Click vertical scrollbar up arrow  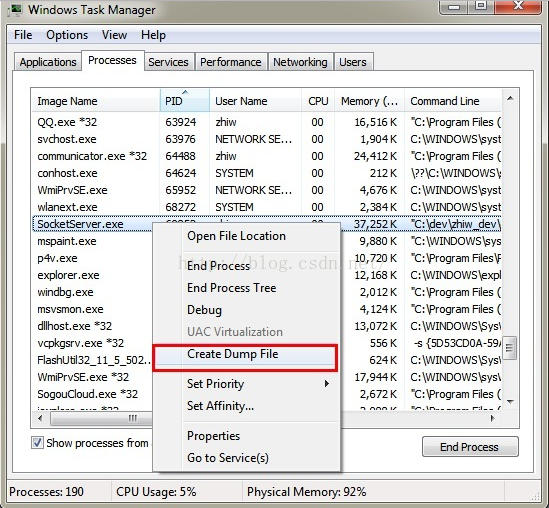pos(510,98)
